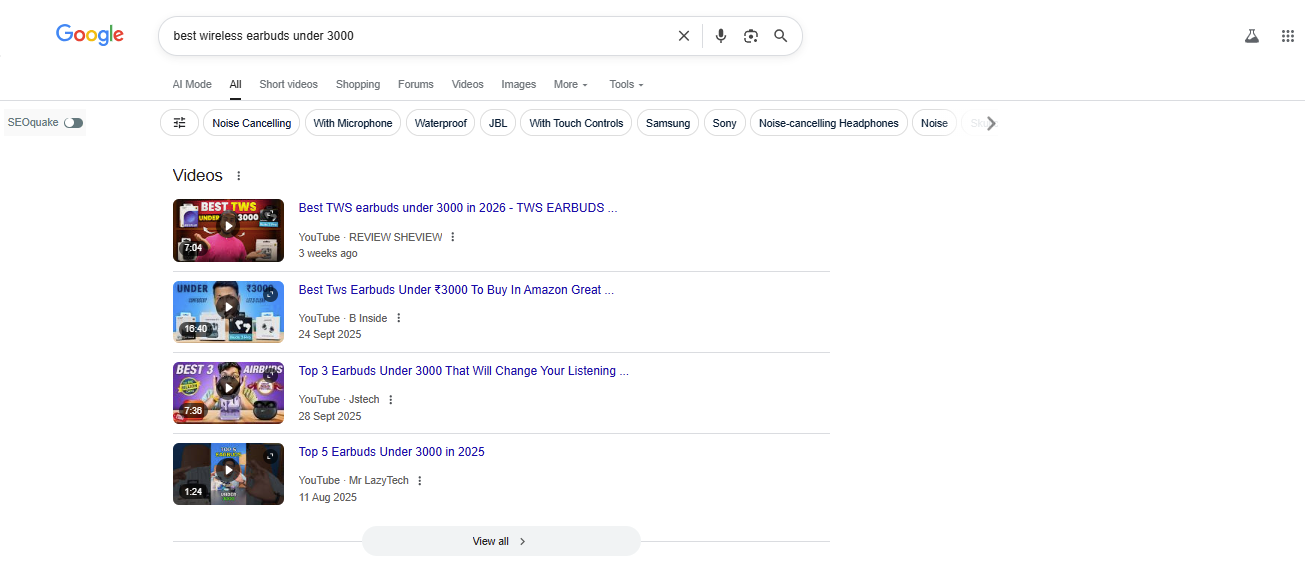Click the Videos section heading

coord(198,176)
